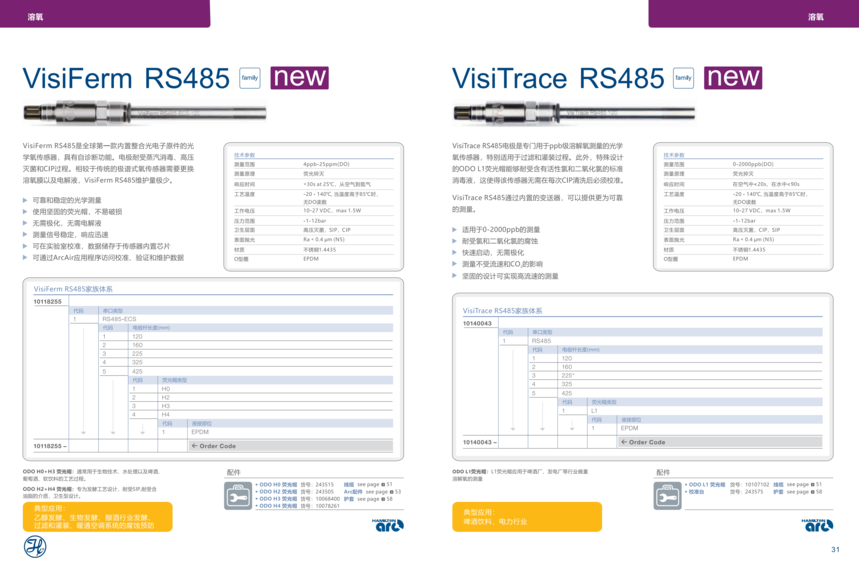The image size is (859, 573).
Task: Click the family badge beside VisiFerm RS485
Action: tap(250, 78)
